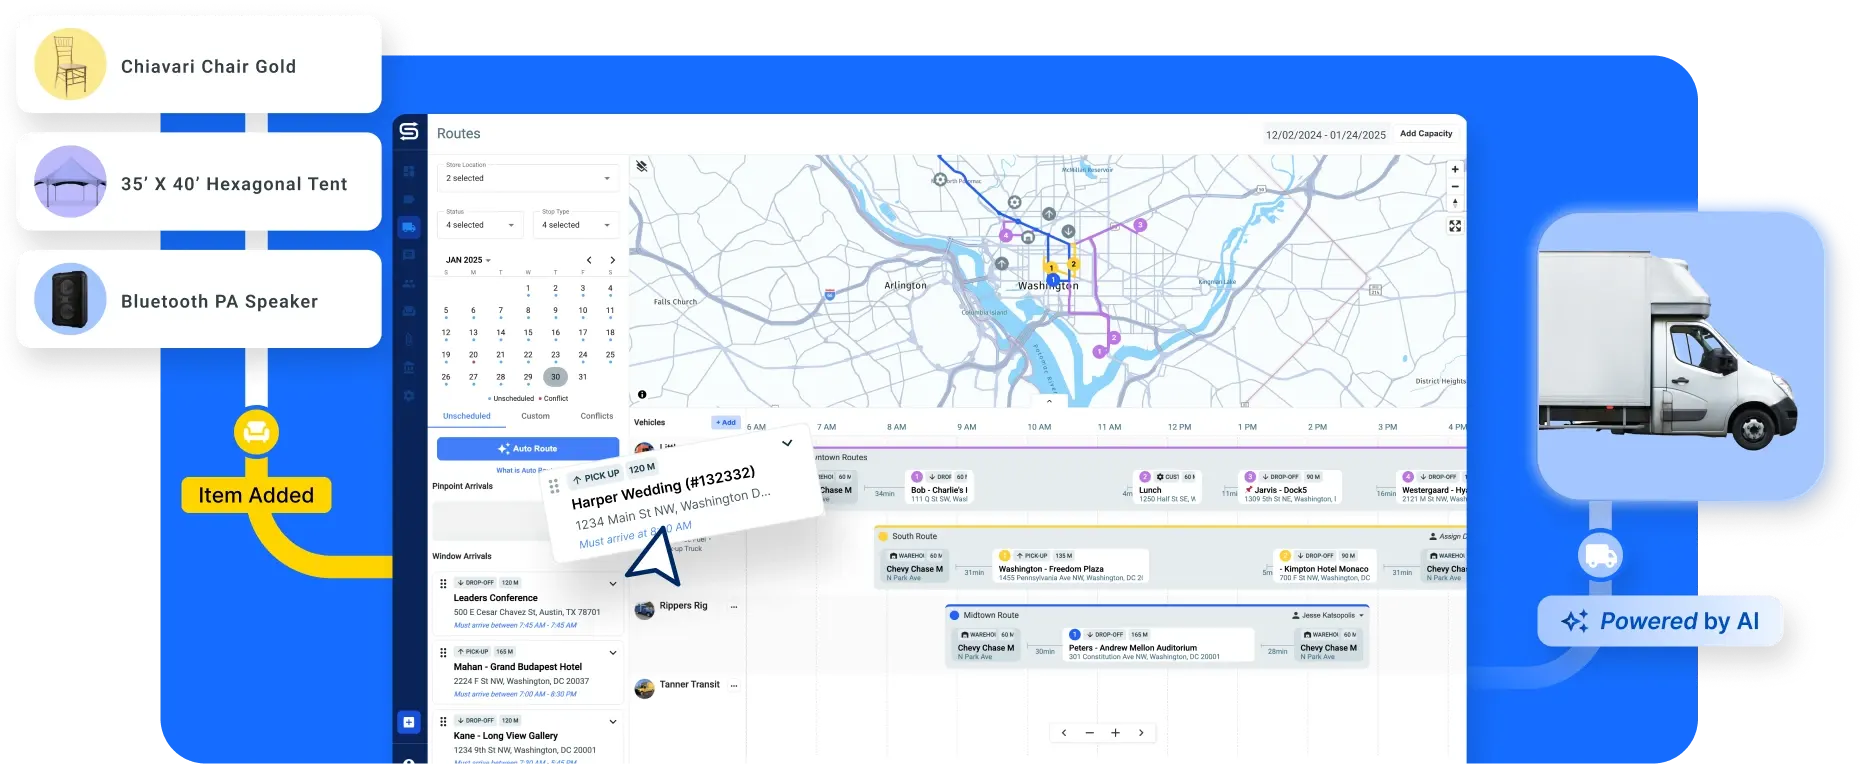Expand the Mahan - Grand Budapest Hotel card
This screenshot has width=1860, height=764.
(613, 652)
